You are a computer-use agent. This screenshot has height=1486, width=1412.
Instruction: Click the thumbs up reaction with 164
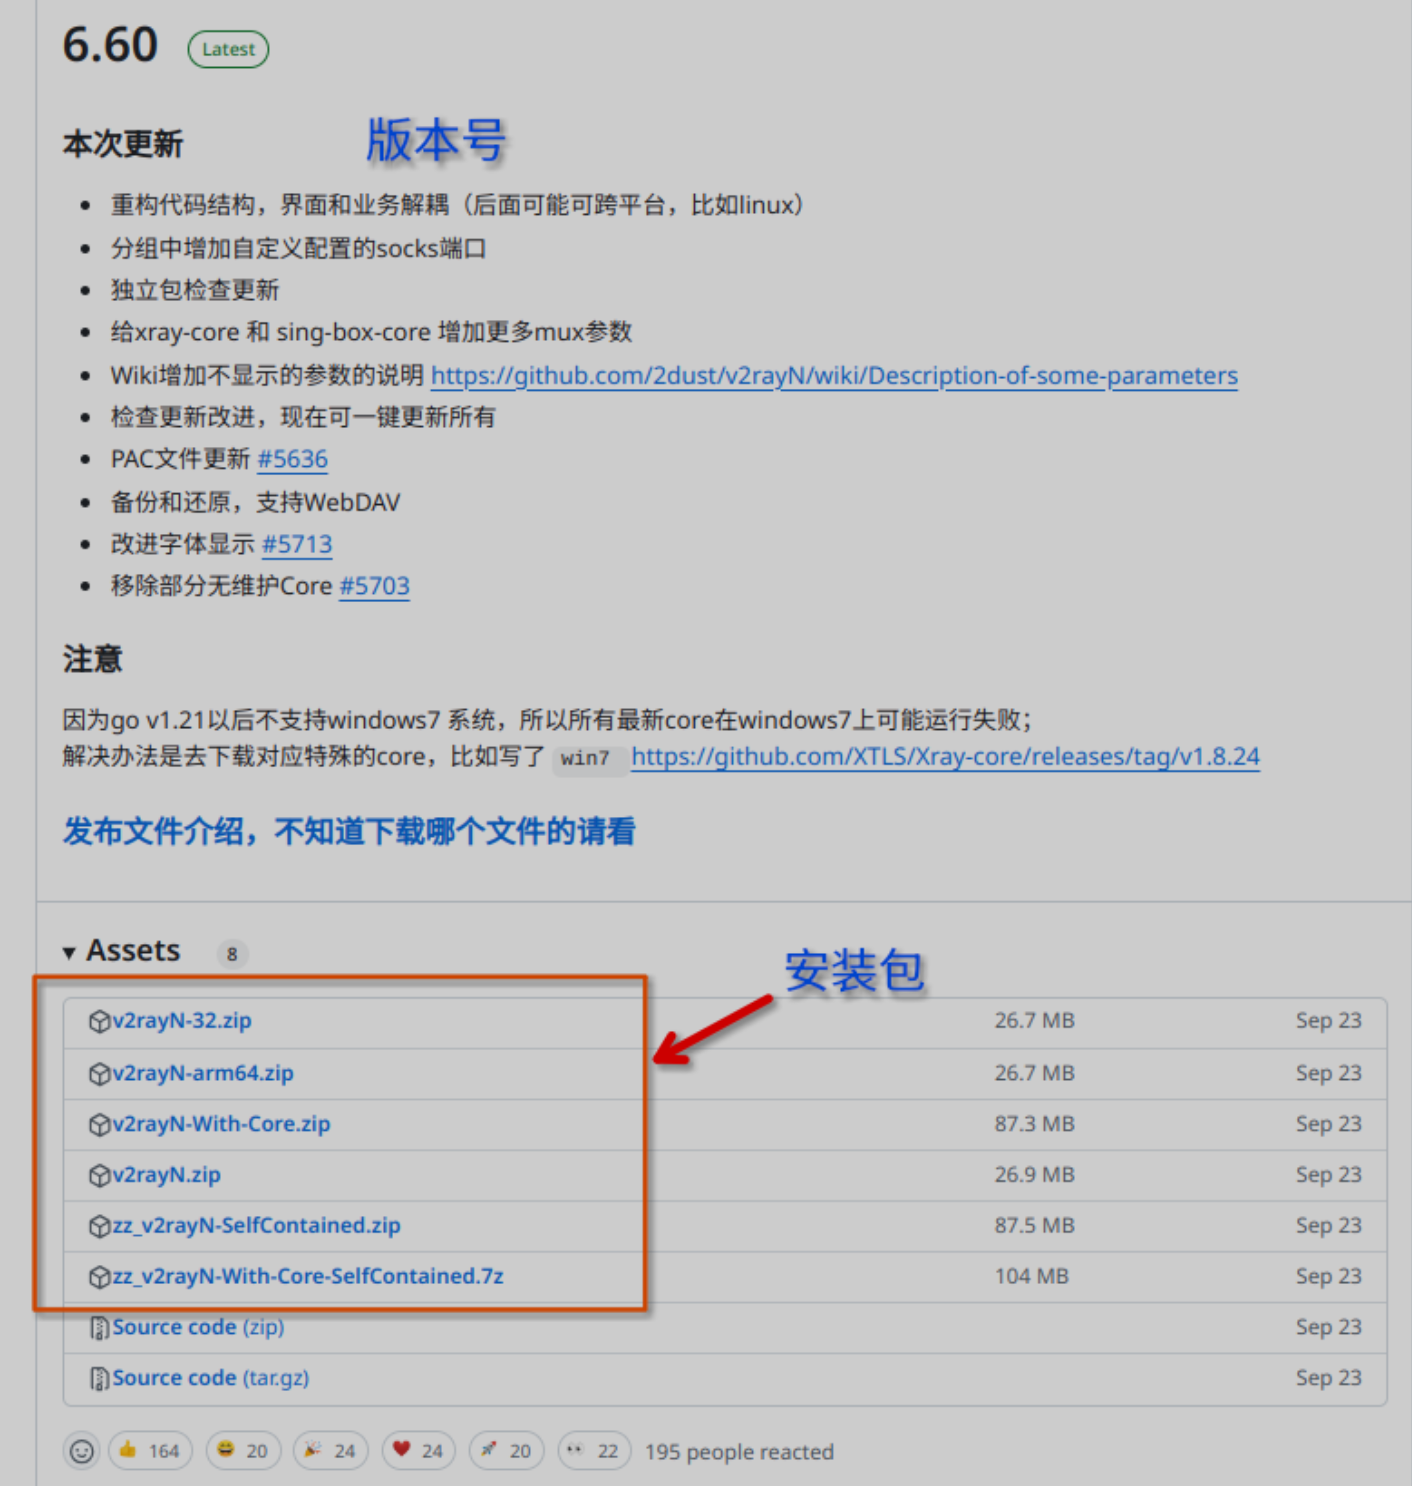tap(128, 1450)
